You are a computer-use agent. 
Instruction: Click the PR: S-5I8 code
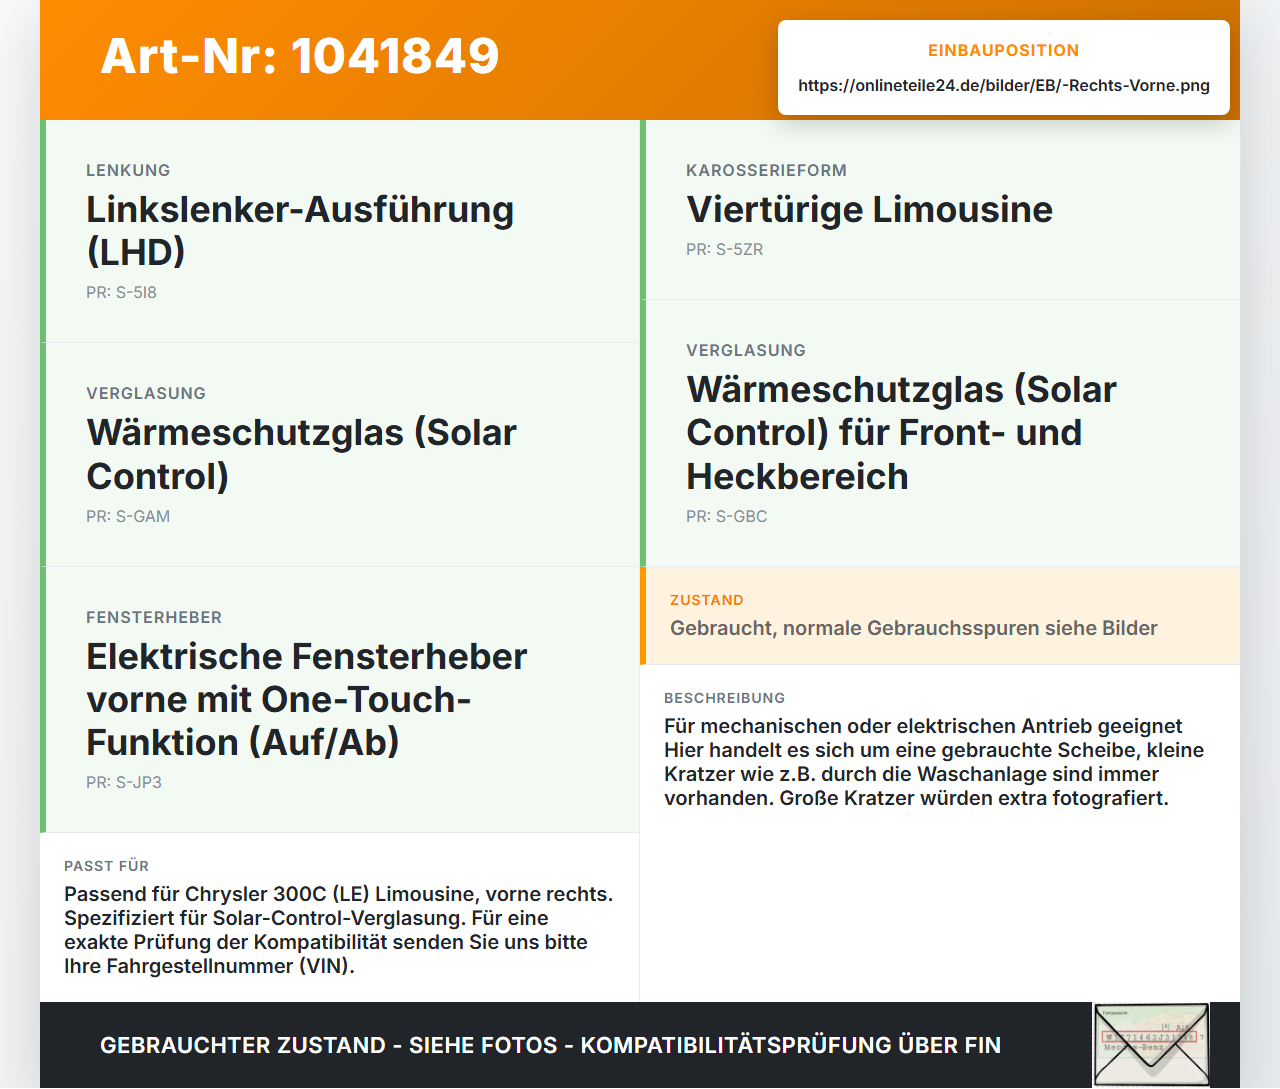coord(121,292)
